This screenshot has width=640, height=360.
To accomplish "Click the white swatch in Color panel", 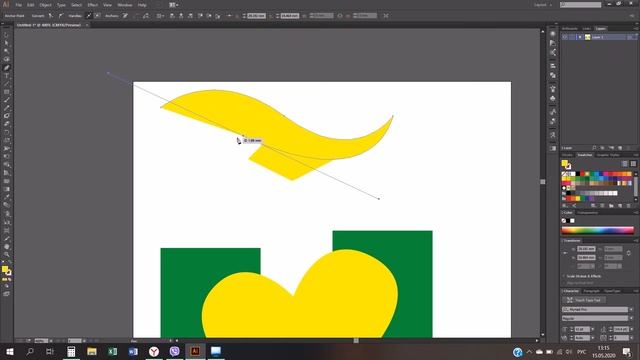I will coord(572,221).
